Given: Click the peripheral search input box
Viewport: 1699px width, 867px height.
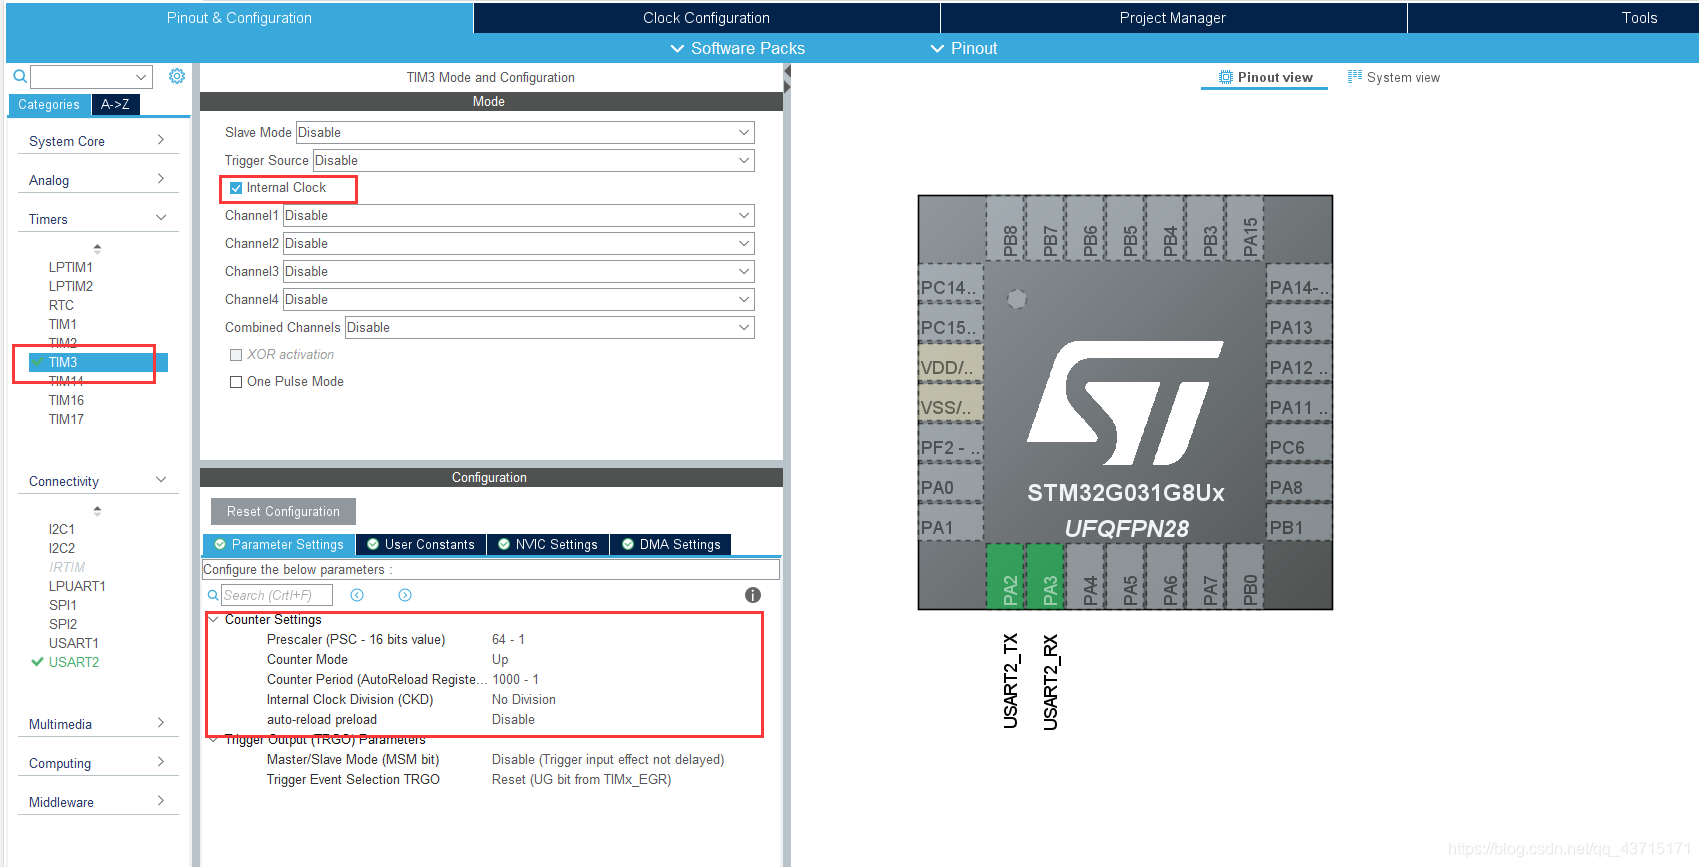Looking at the screenshot, I should [x=91, y=77].
